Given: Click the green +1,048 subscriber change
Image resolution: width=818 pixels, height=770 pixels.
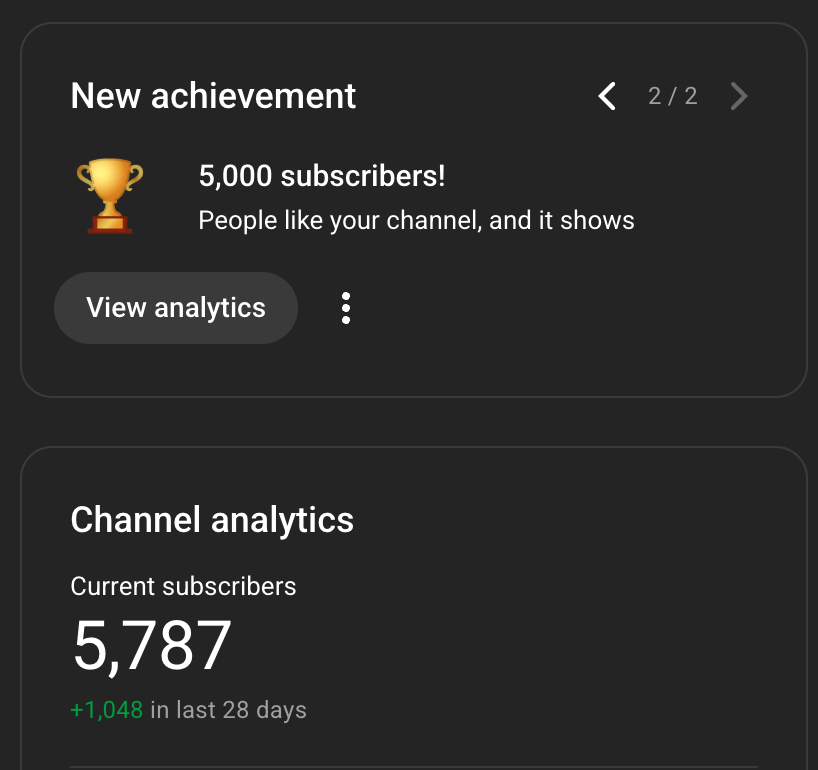Looking at the screenshot, I should click(x=107, y=710).
